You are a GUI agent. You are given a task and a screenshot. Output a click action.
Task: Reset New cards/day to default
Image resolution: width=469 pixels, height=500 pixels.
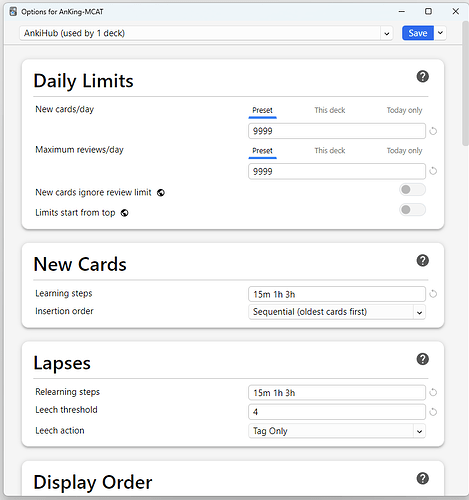coord(433,131)
